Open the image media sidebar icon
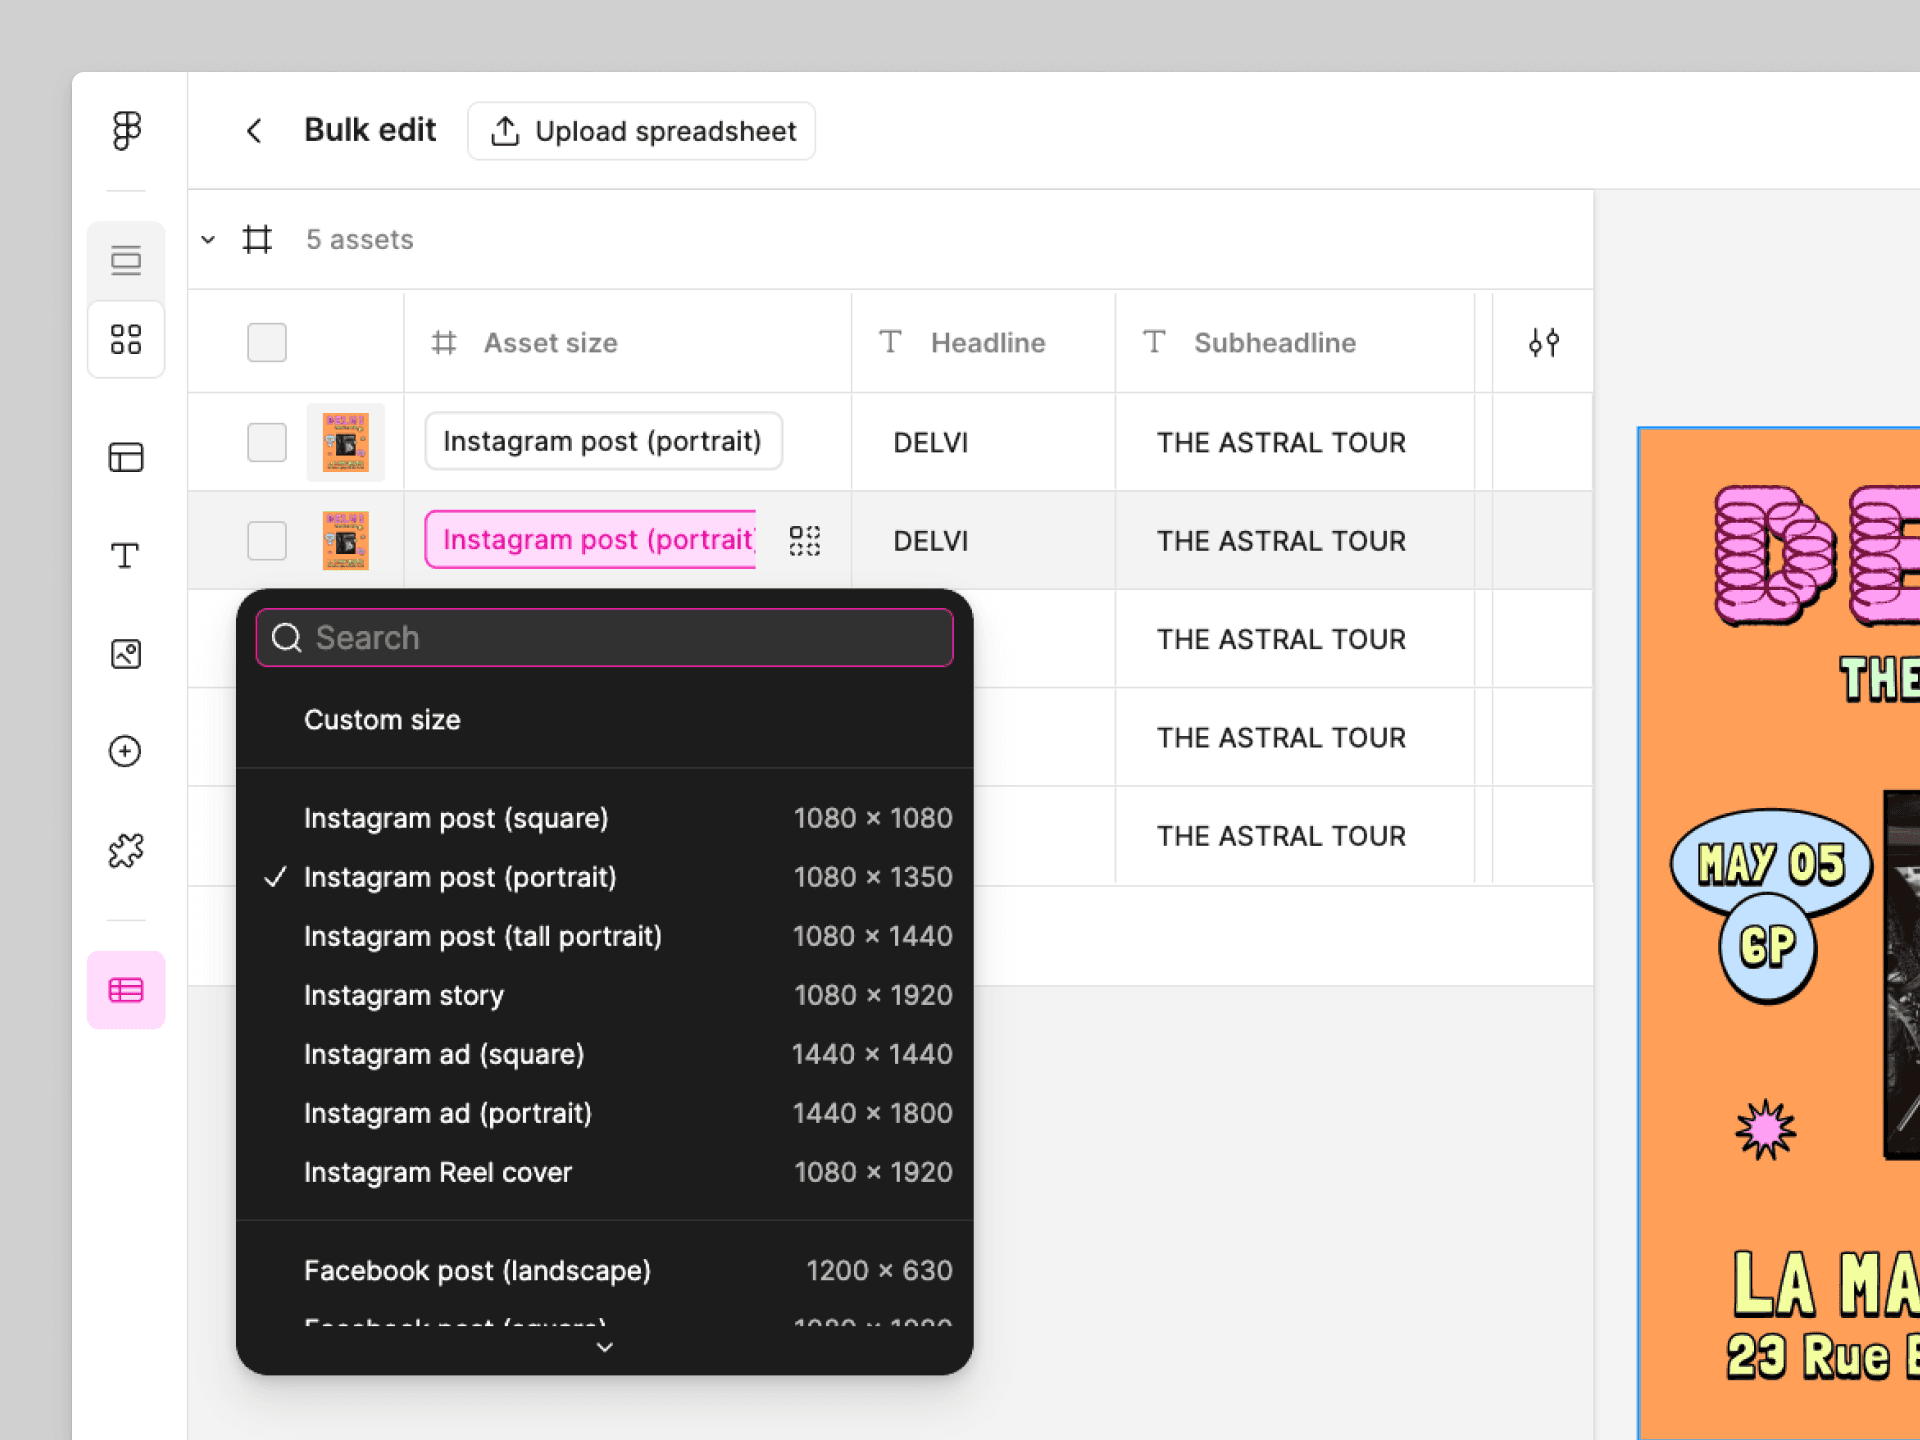This screenshot has height=1440, width=1920. (x=126, y=654)
